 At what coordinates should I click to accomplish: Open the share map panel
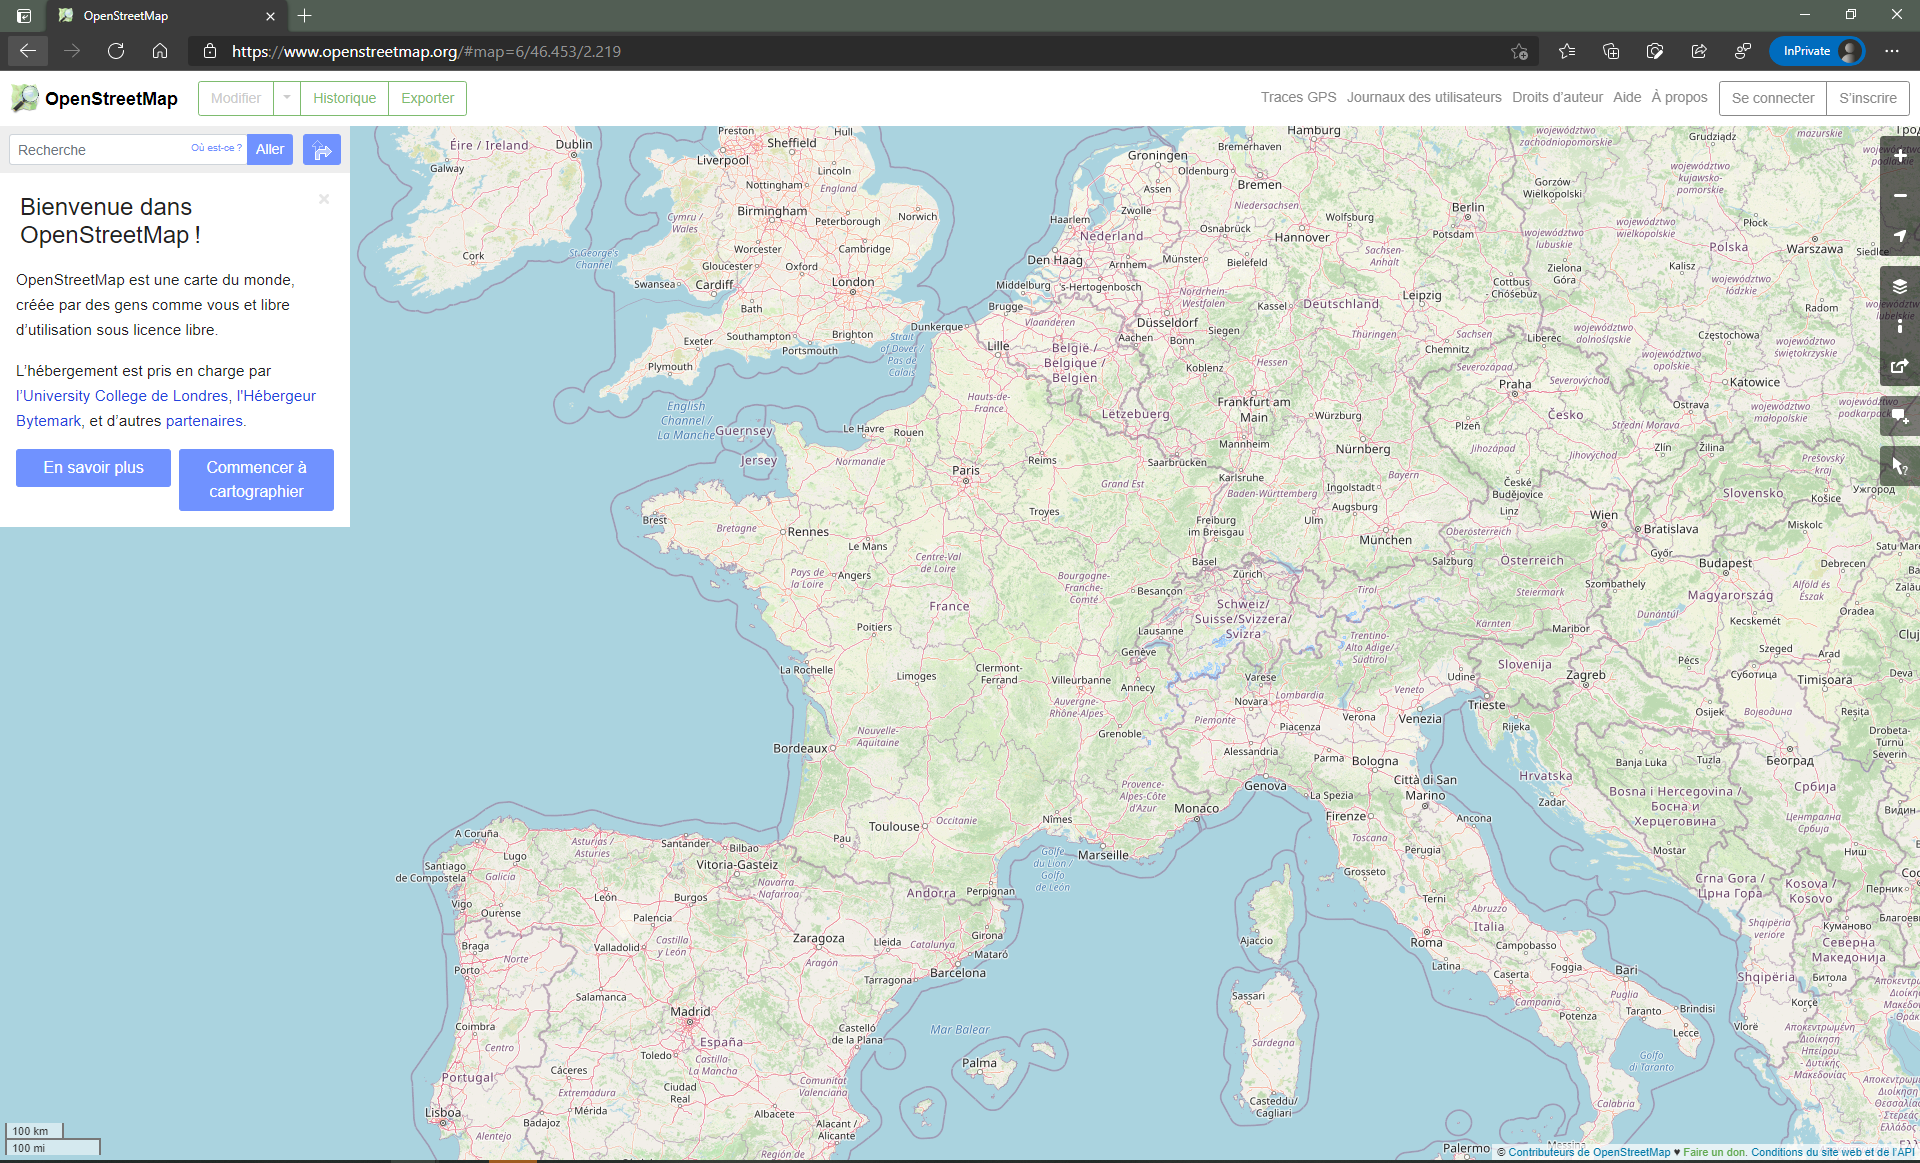click(x=1899, y=366)
